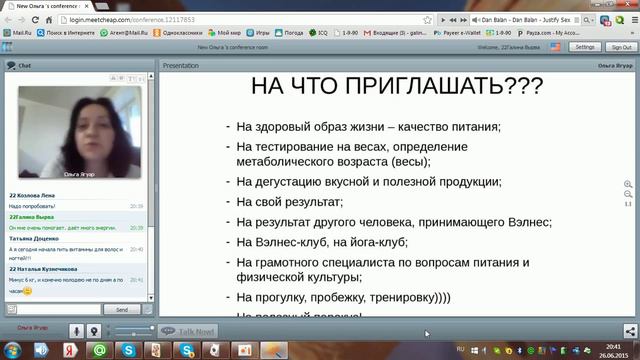The image size is (640, 360).
Task: Open the Chat panel header icon
Action: pyautogui.click(x=11, y=65)
